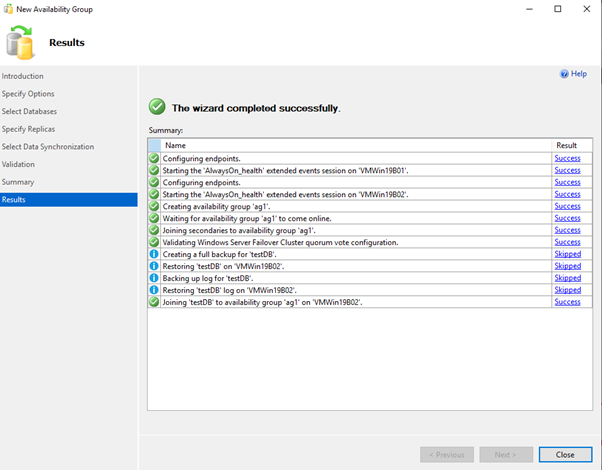Open Skipped link for 'Restoring testDB on VMWin19B02'
This screenshot has height=470, width=602.
(567, 266)
